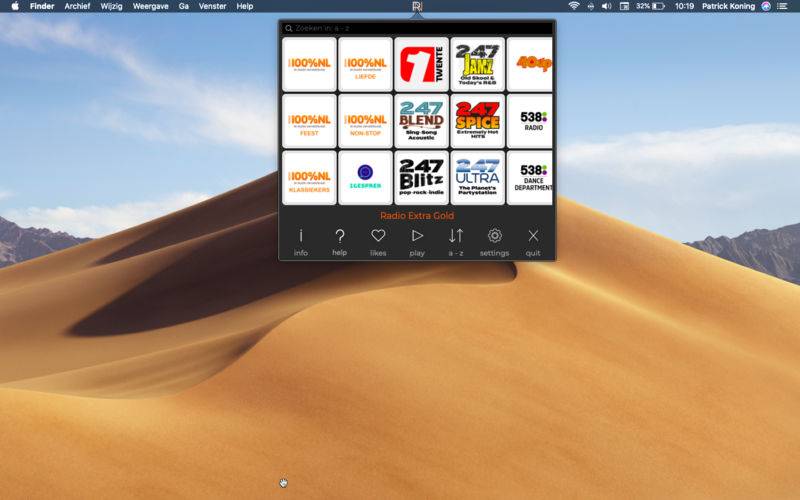
Task: Open the Ga menu
Action: pyautogui.click(x=184, y=6)
